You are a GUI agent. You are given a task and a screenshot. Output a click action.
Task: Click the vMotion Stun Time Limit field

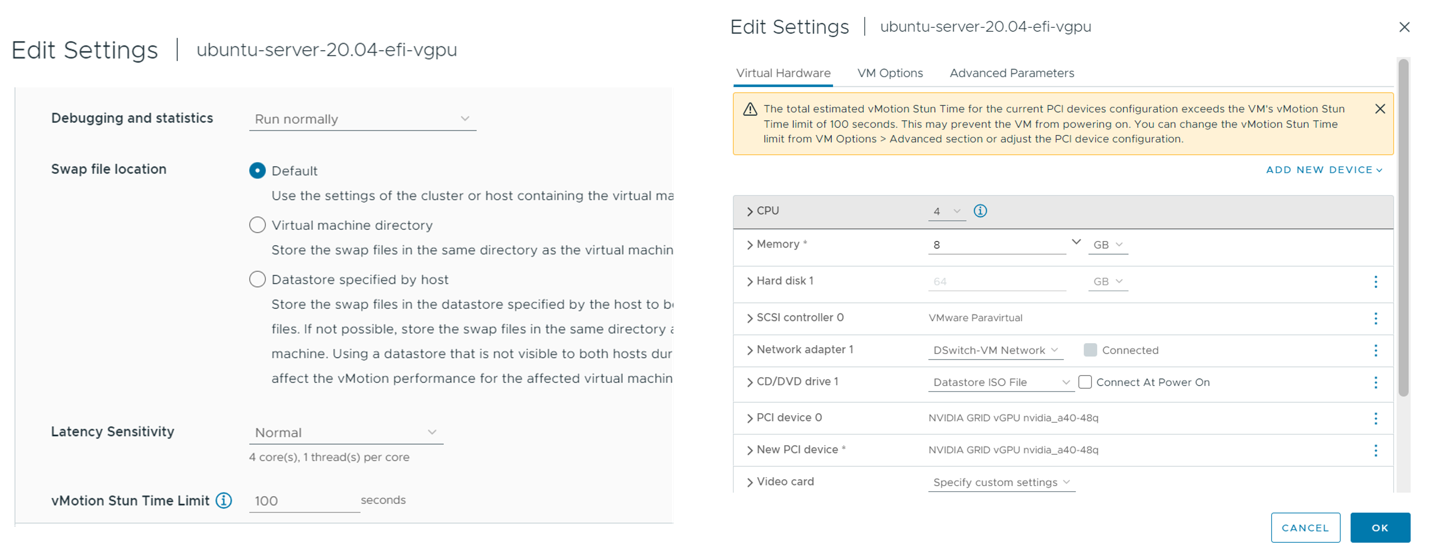303,500
